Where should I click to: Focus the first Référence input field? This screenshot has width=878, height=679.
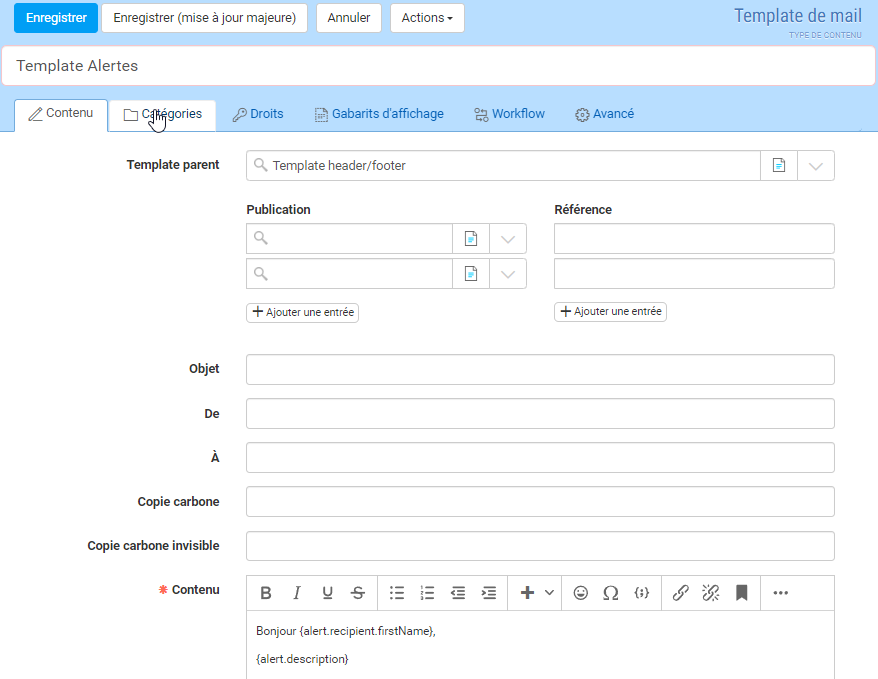694,239
